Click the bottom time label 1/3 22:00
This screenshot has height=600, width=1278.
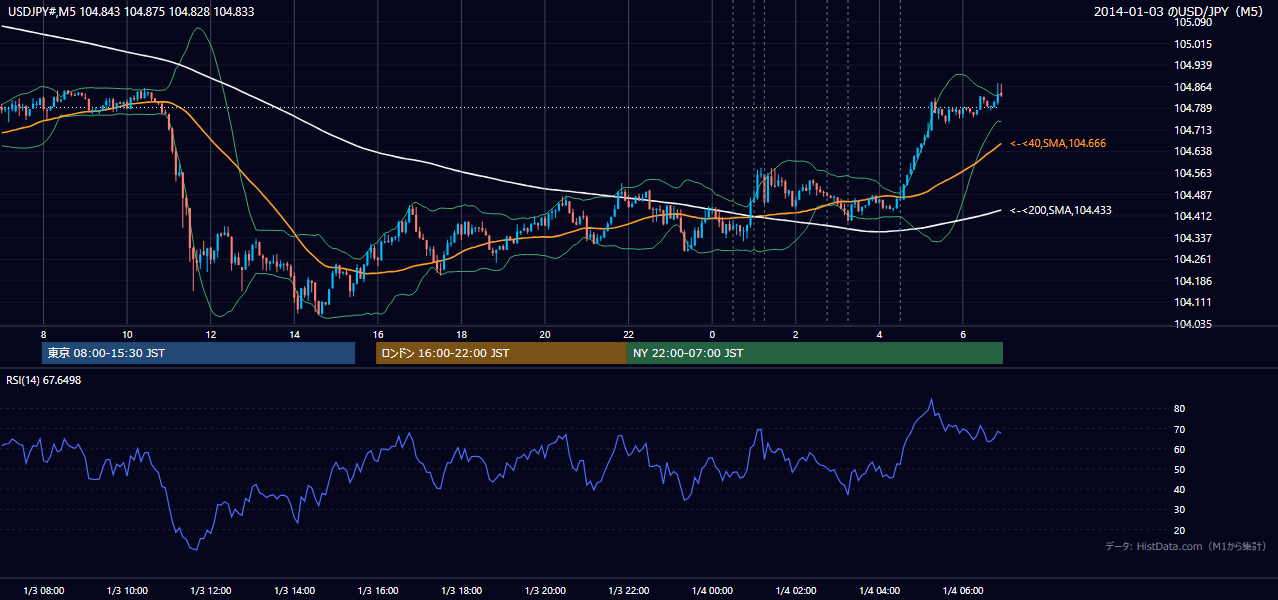point(628,591)
